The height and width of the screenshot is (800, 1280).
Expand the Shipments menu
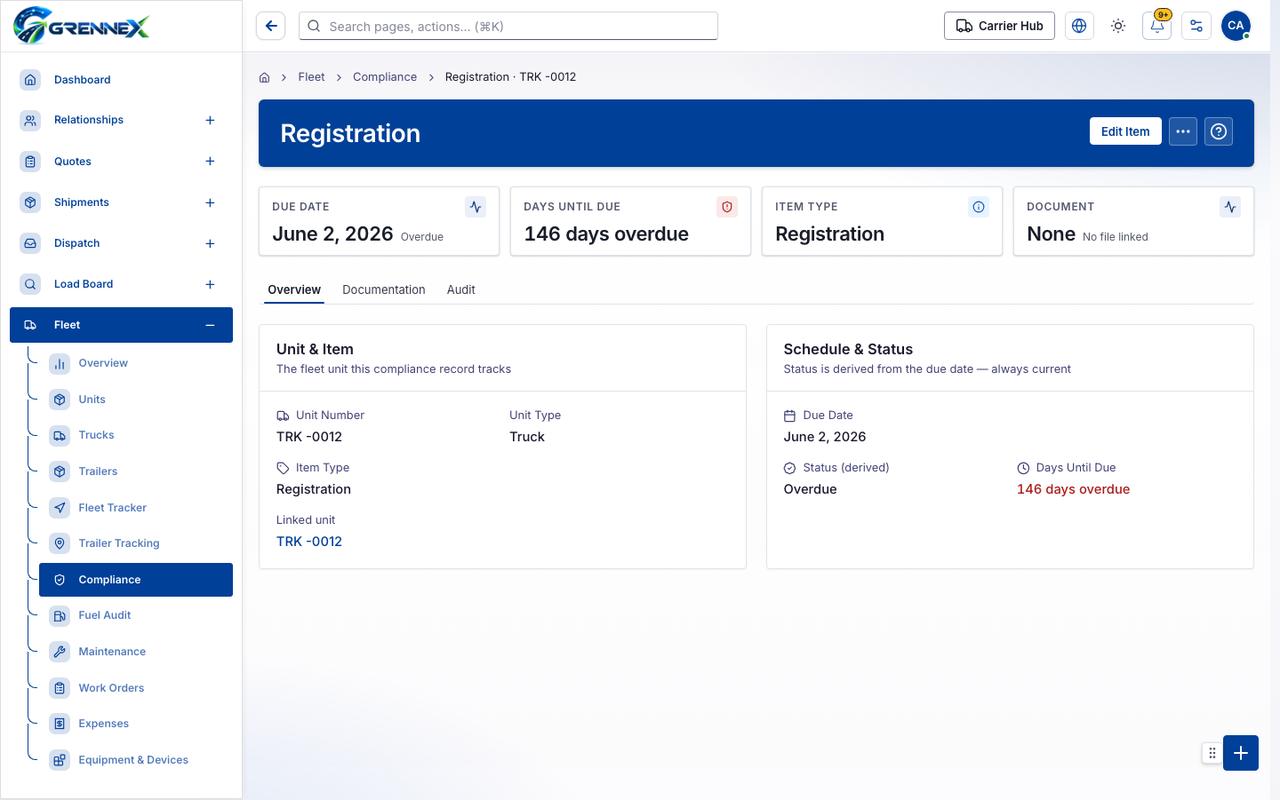(210, 202)
